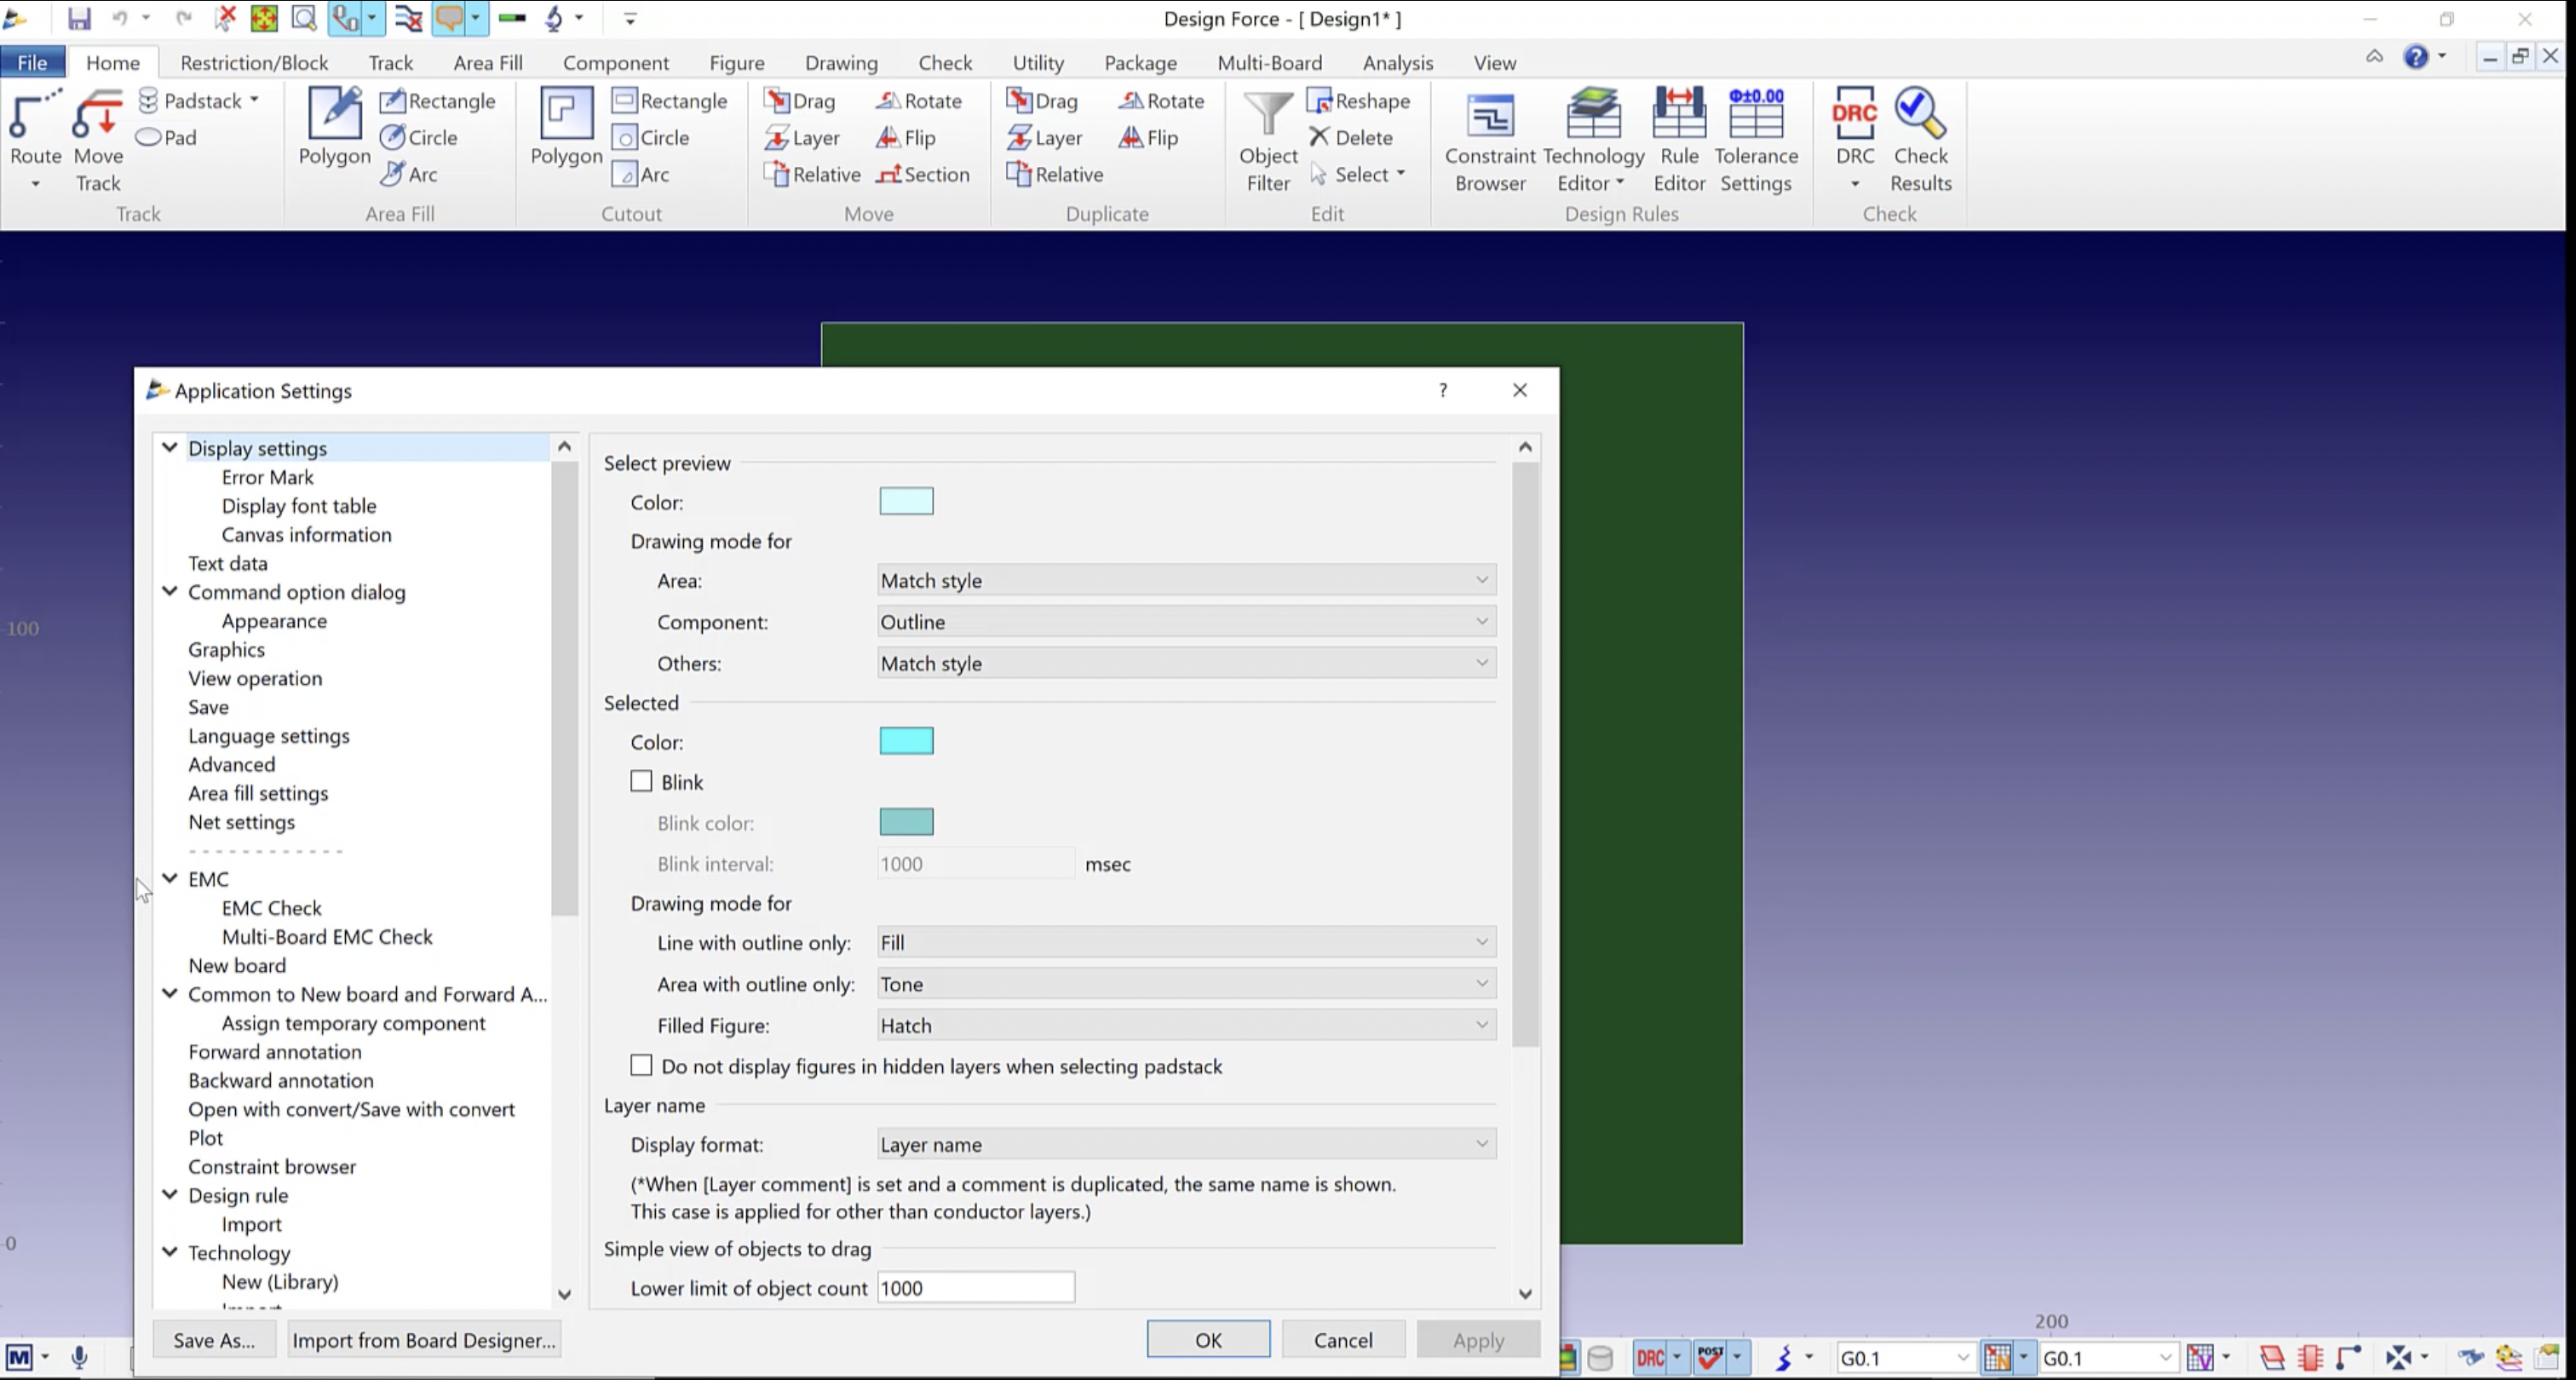Click OK in Application Settings
The height and width of the screenshot is (1380, 2576).
[1208, 1340]
